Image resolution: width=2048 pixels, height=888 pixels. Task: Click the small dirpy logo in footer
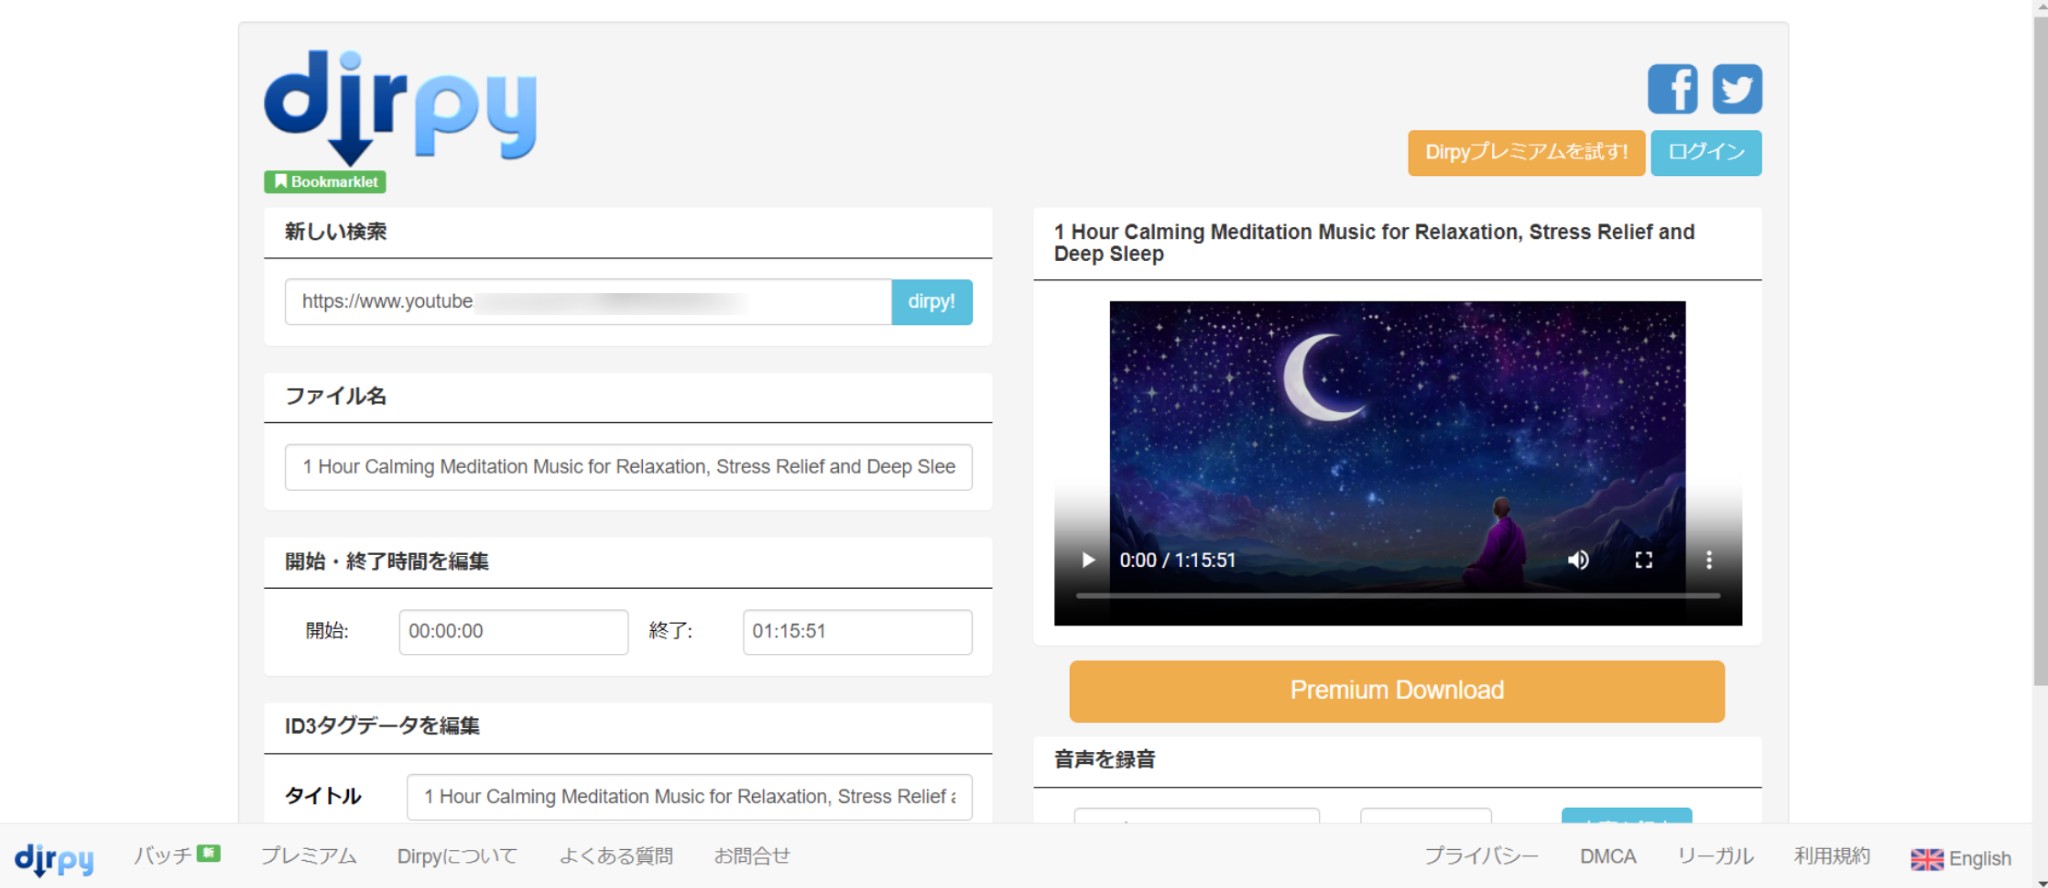54,859
